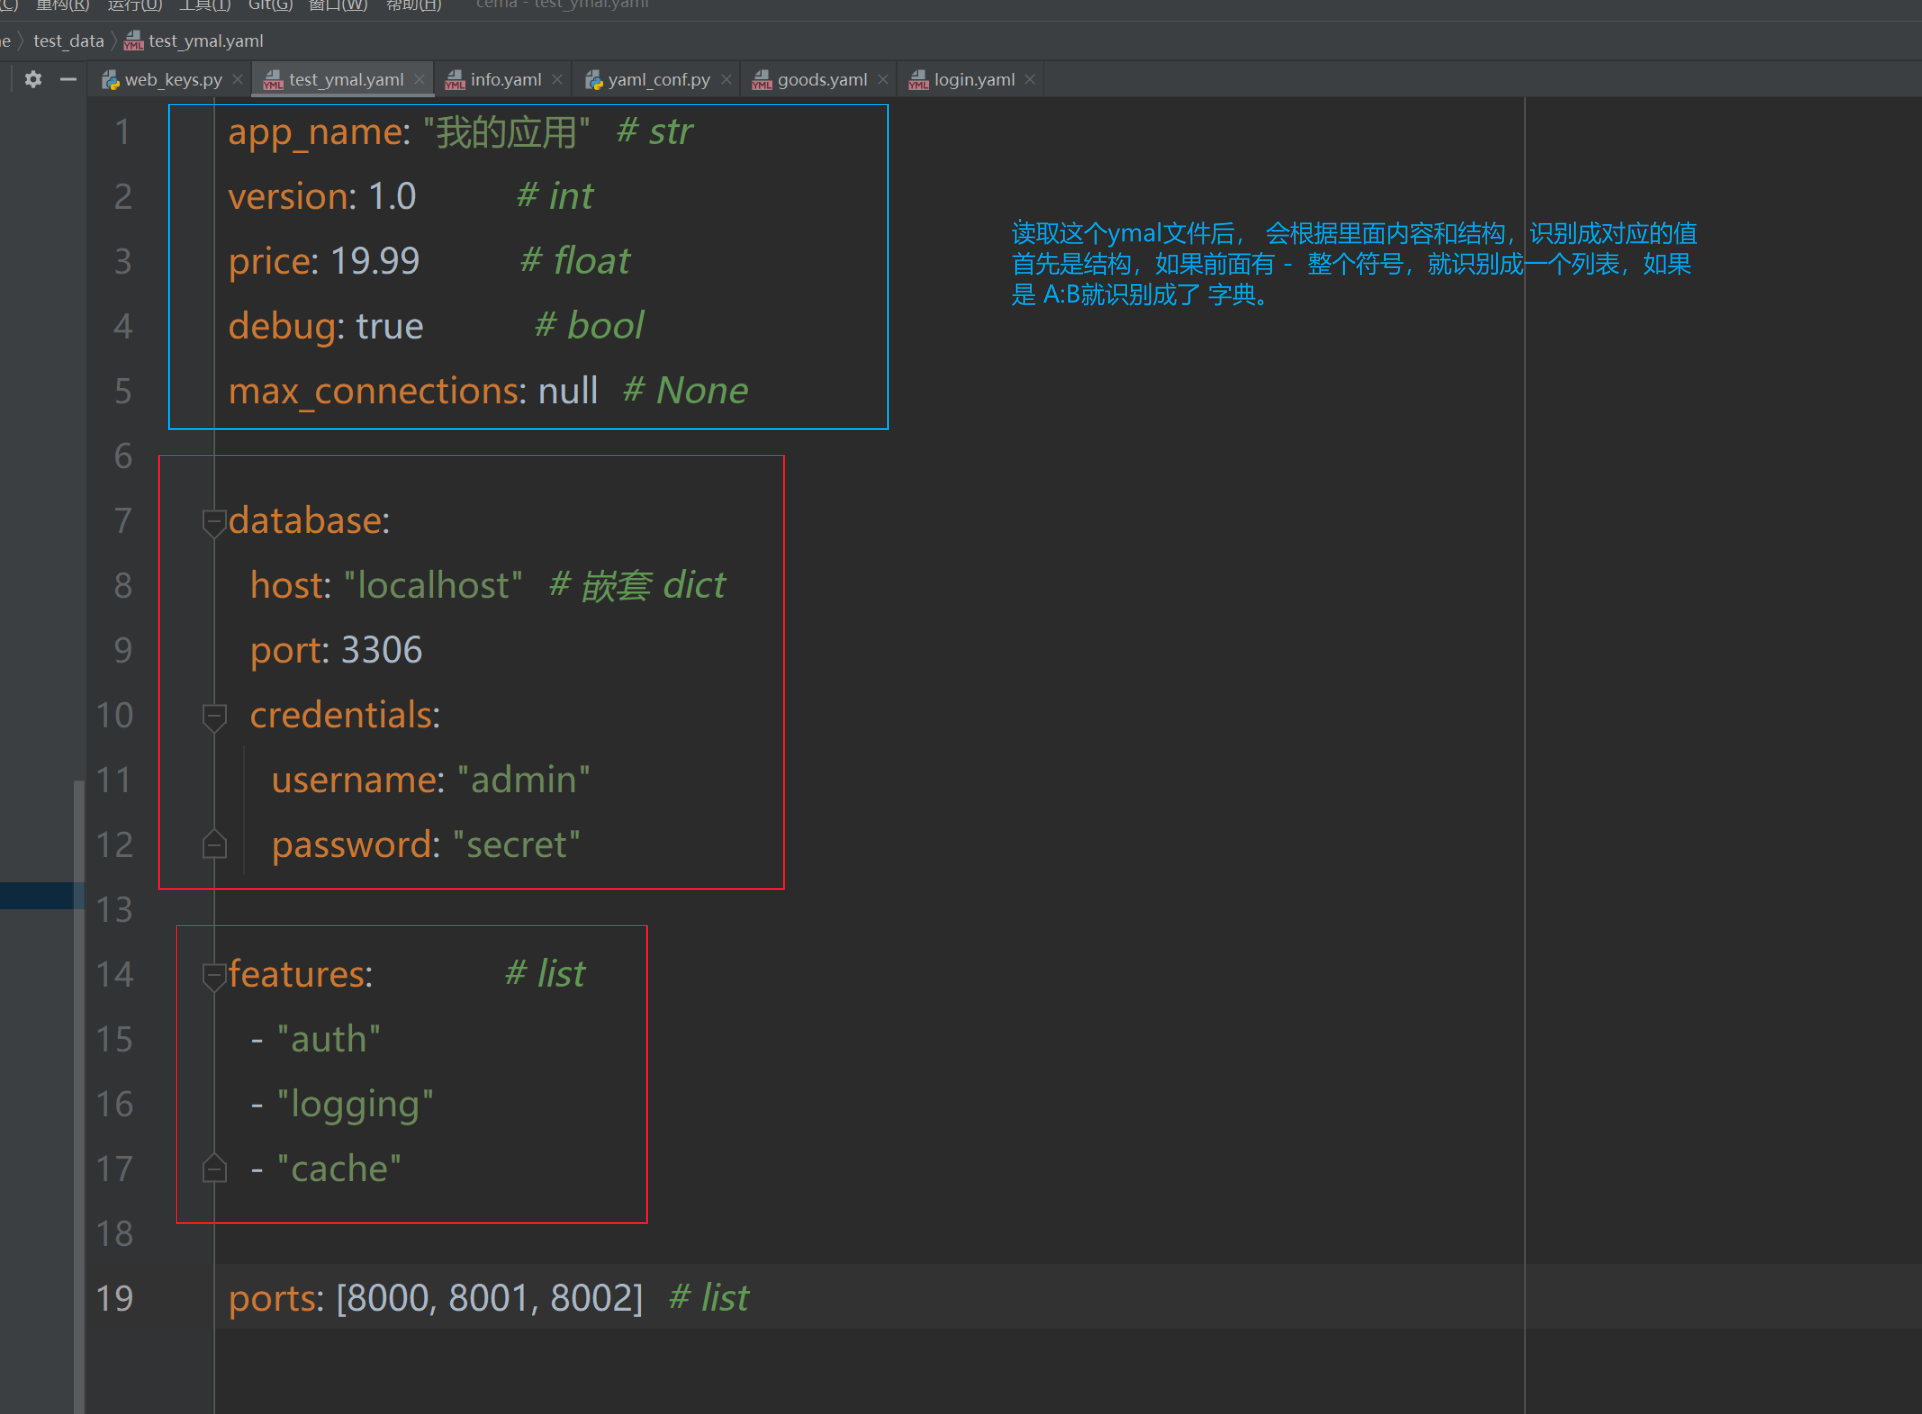Collapse the features list fold marker

214,974
